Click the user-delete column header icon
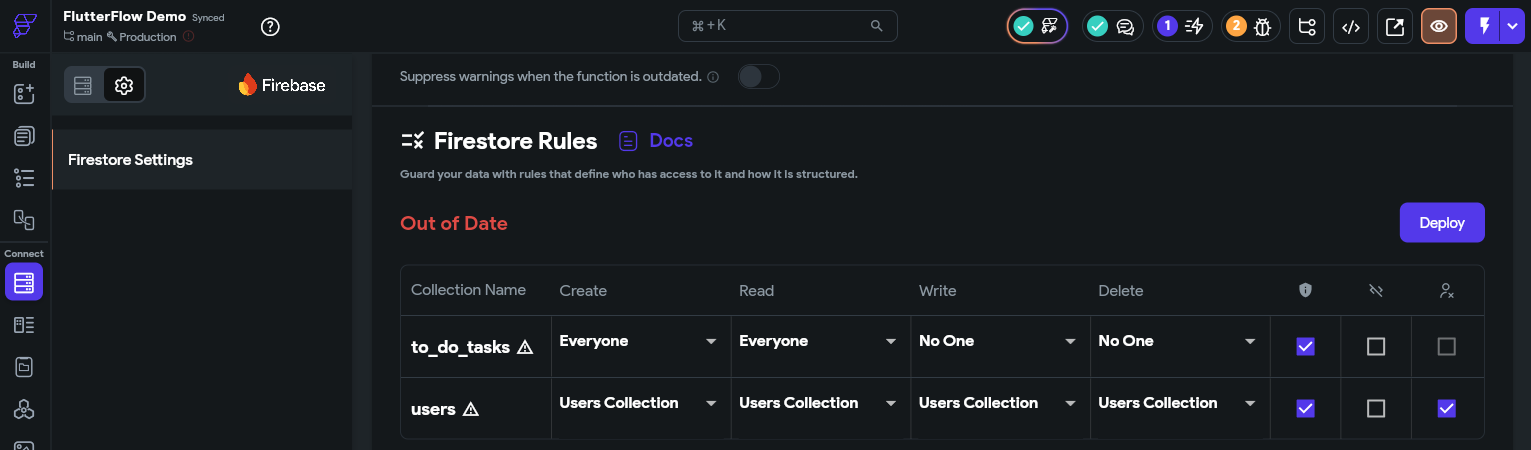The height and width of the screenshot is (450, 1531). click(x=1446, y=290)
